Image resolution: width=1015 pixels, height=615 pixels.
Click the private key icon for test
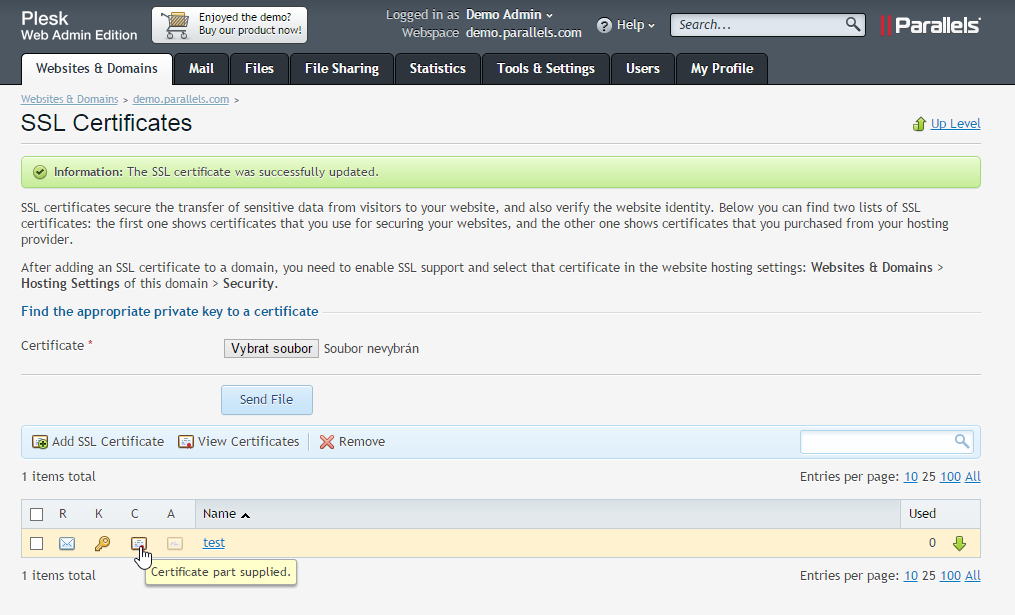pos(102,543)
